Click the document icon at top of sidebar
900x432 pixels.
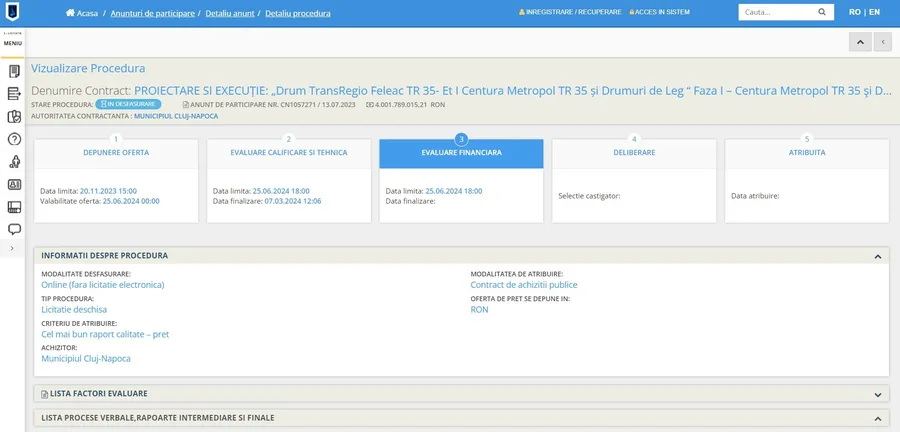pyautogui.click(x=14, y=71)
